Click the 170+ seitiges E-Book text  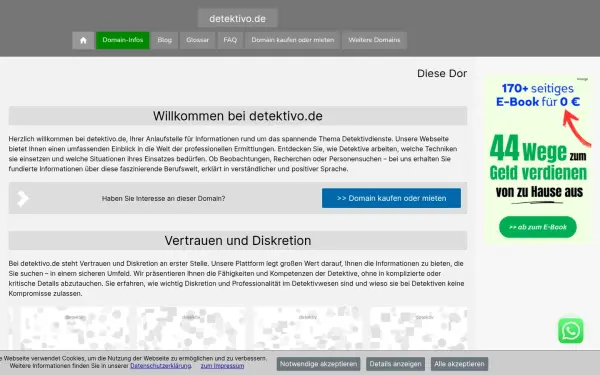pyautogui.click(x=538, y=95)
